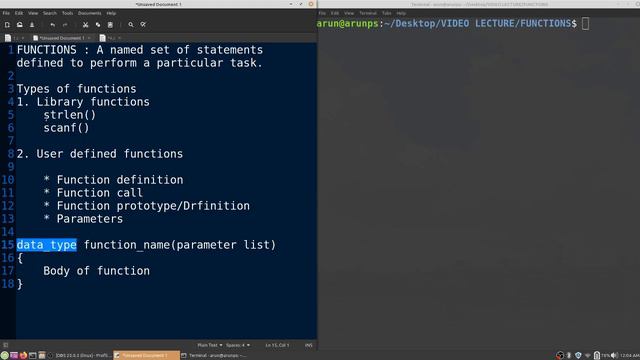Open terminal launcher icon on taskbar
Screen dimensions: 640x360
point(33,356)
